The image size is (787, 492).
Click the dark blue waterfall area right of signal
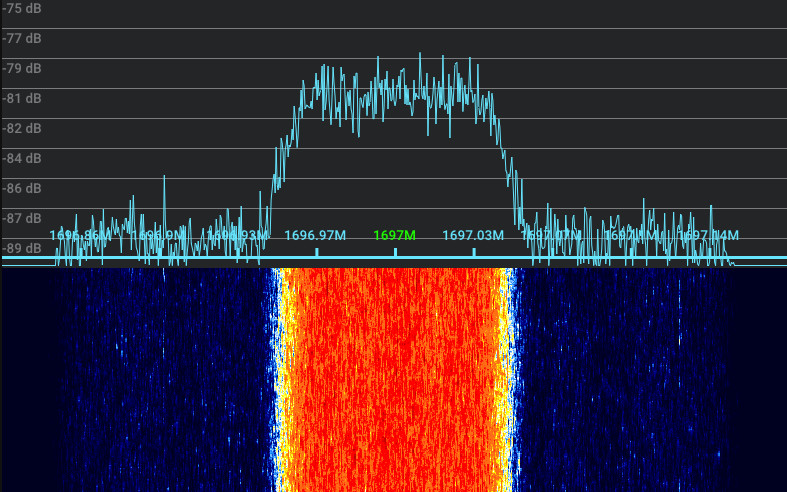[620, 380]
